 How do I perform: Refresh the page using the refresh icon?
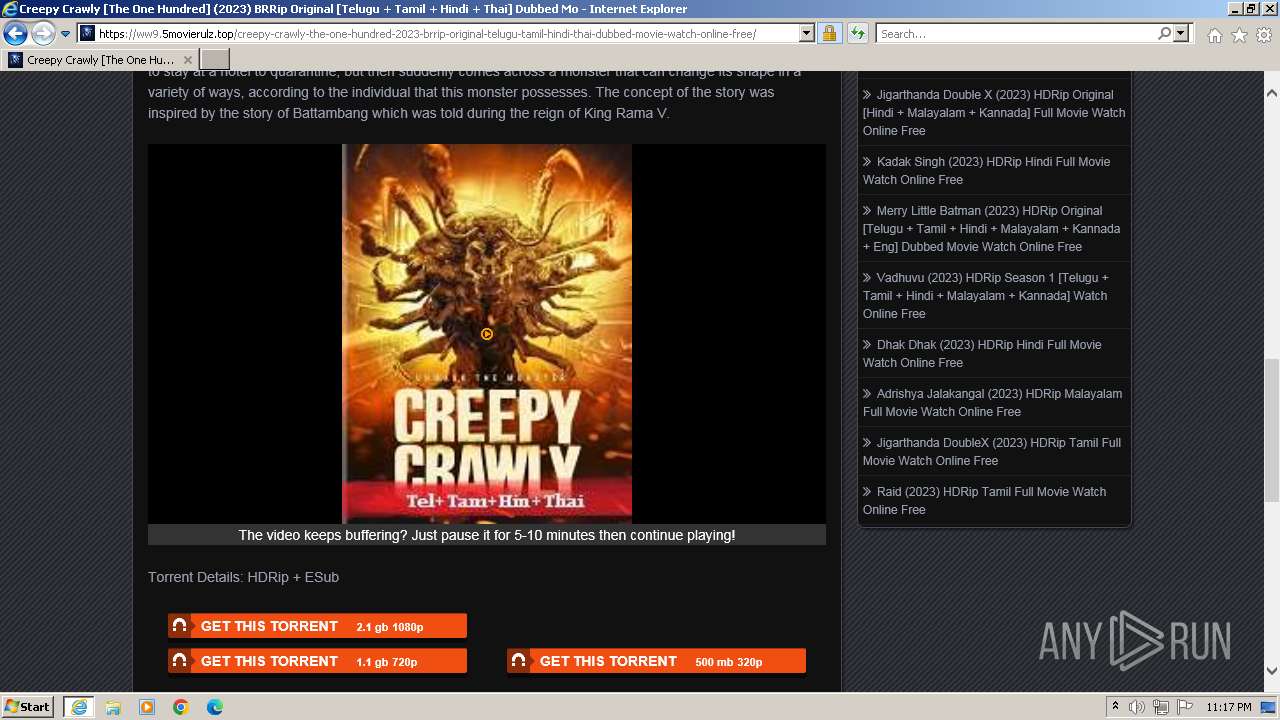point(857,34)
